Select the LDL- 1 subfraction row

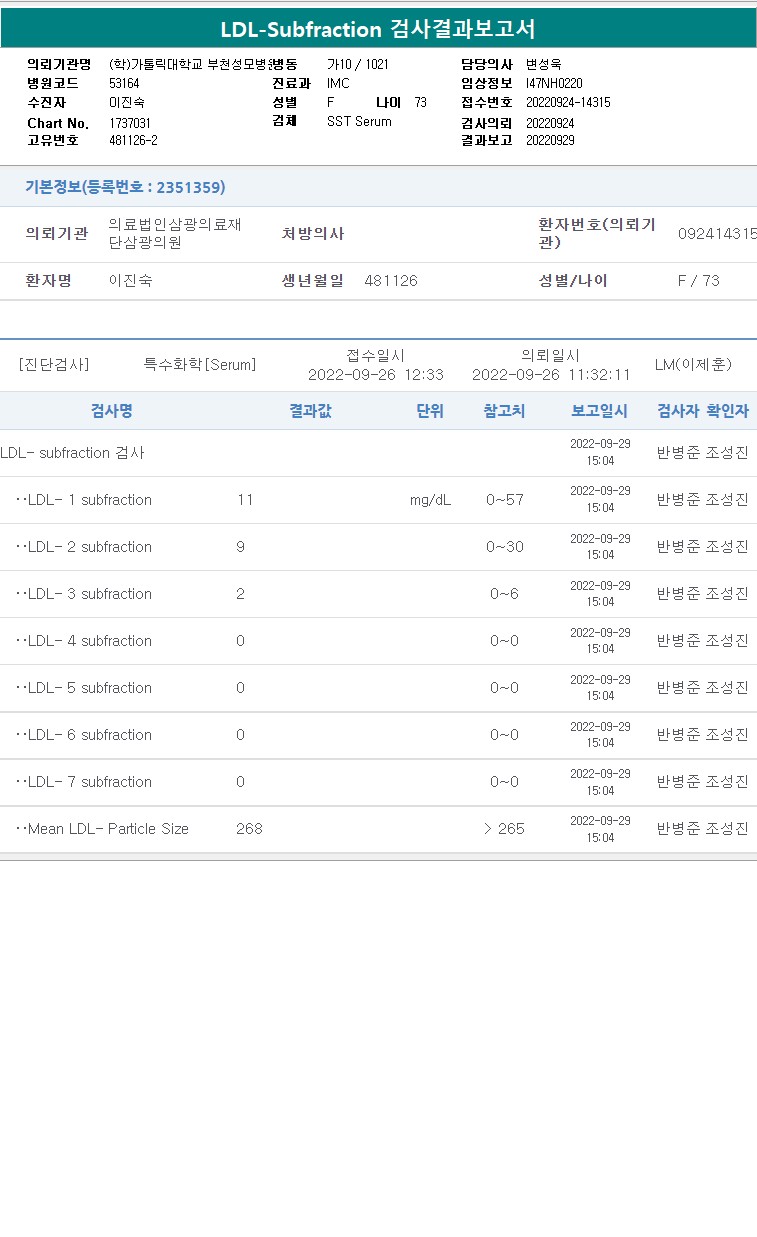(x=378, y=500)
